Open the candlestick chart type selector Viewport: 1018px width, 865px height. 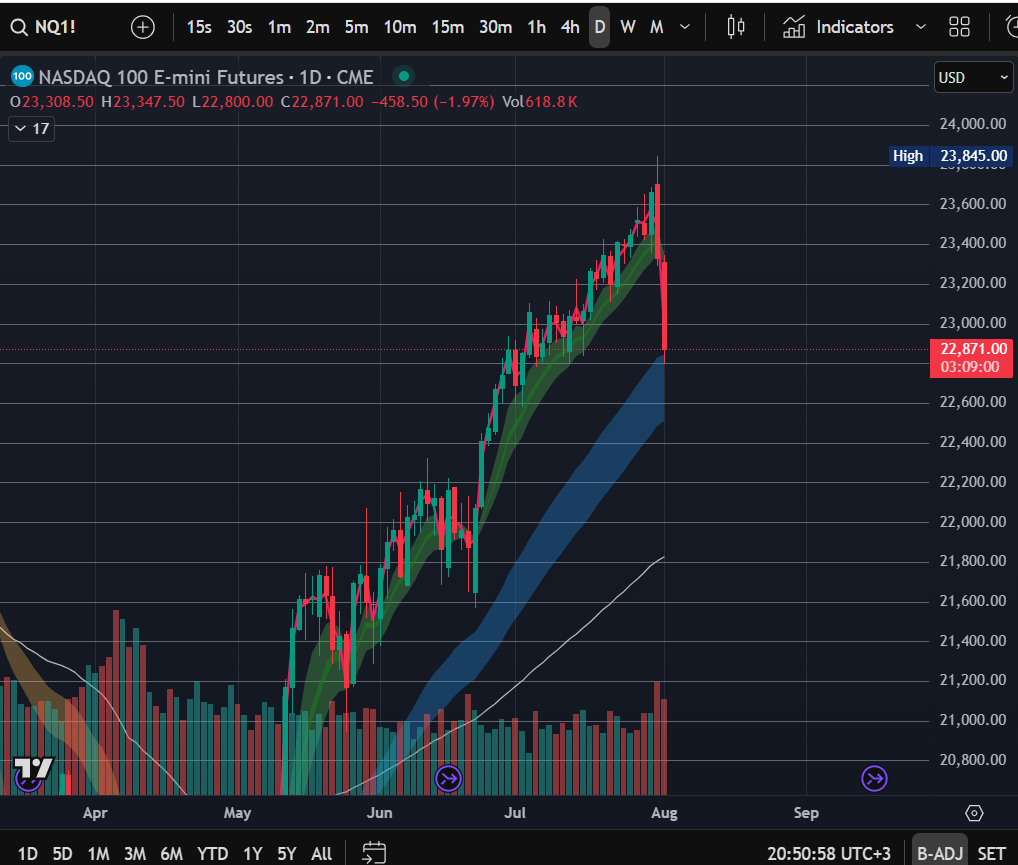click(736, 27)
